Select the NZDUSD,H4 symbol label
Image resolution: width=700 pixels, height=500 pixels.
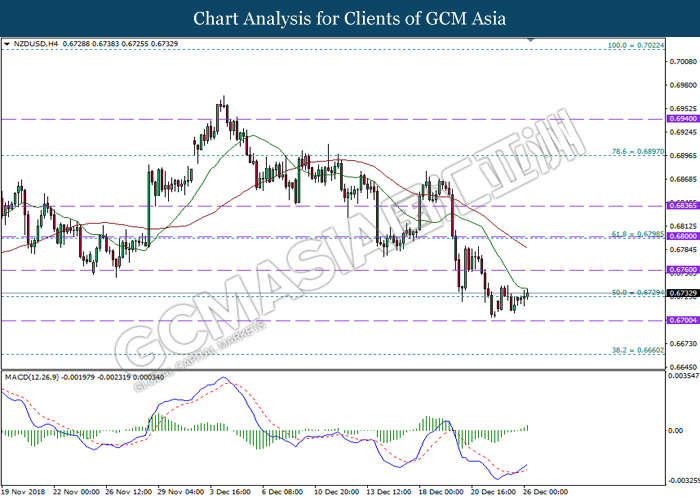click(36, 44)
